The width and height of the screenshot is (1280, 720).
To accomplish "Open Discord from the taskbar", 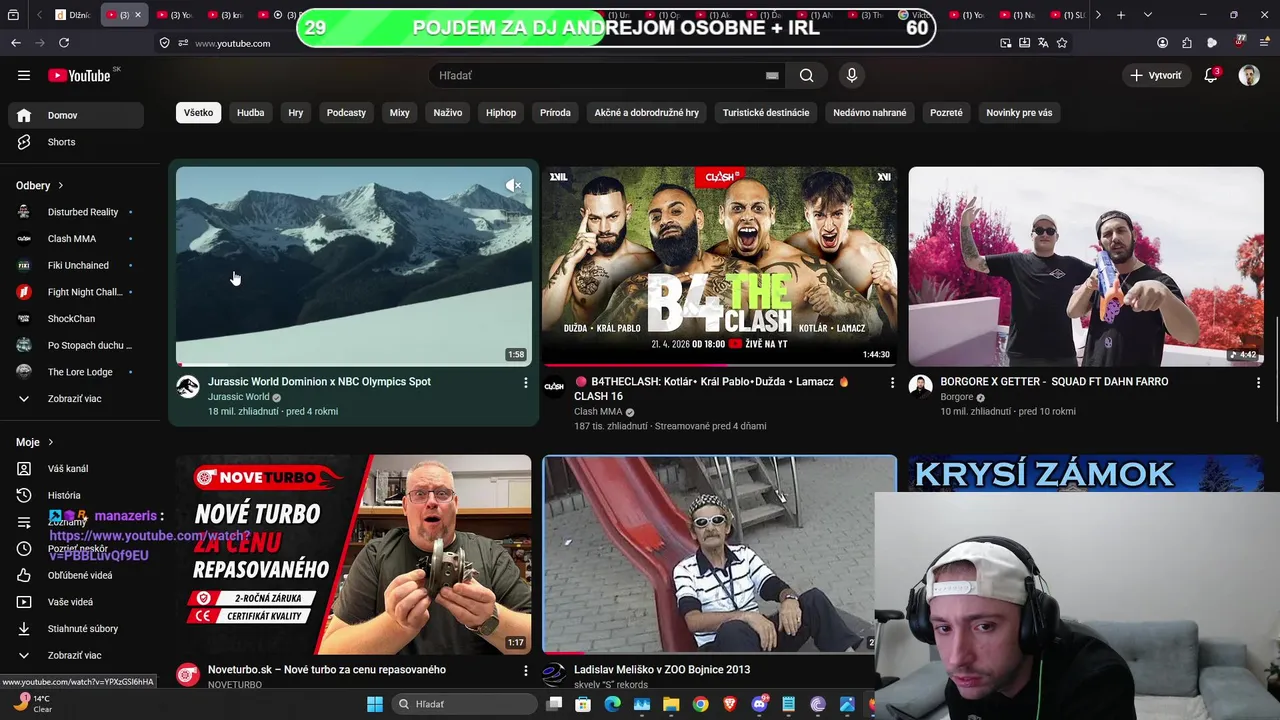I will [x=759, y=704].
